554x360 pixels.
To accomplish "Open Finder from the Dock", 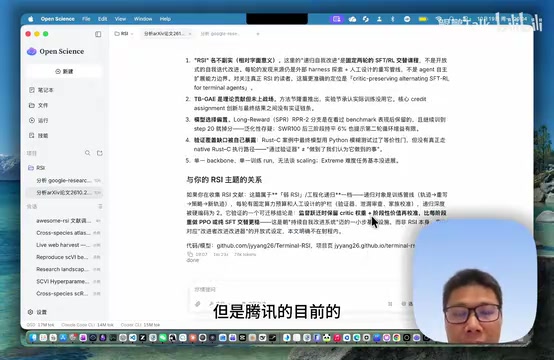I will point(33,338).
